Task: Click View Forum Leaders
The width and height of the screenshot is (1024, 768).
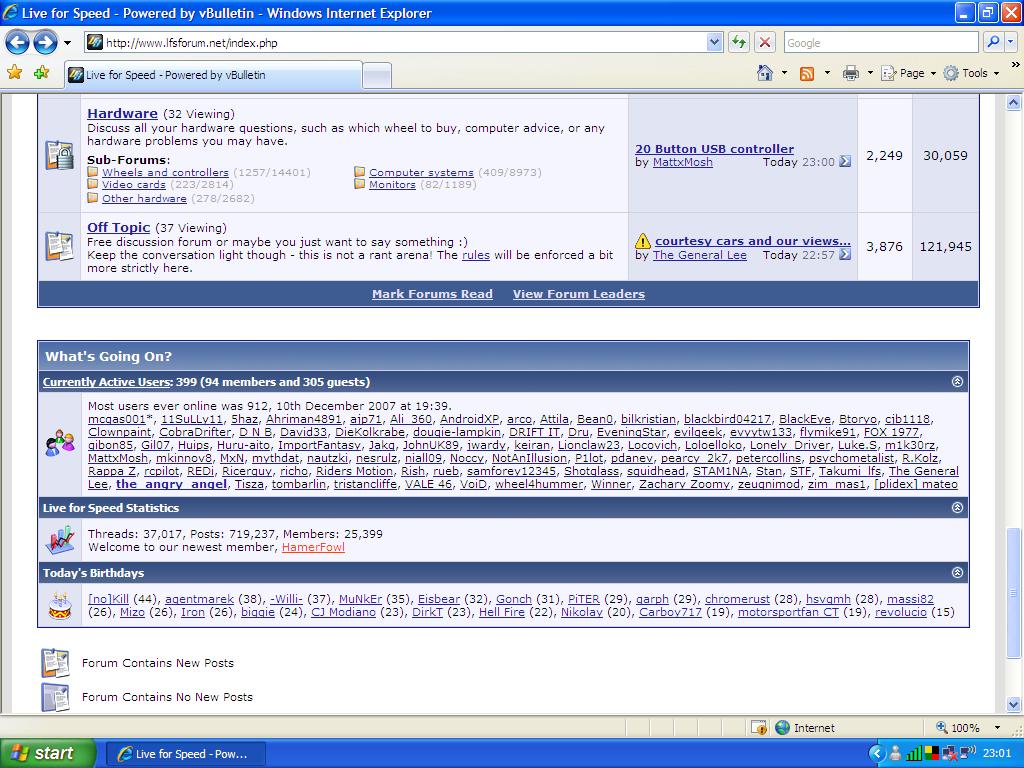Action: pos(579,294)
